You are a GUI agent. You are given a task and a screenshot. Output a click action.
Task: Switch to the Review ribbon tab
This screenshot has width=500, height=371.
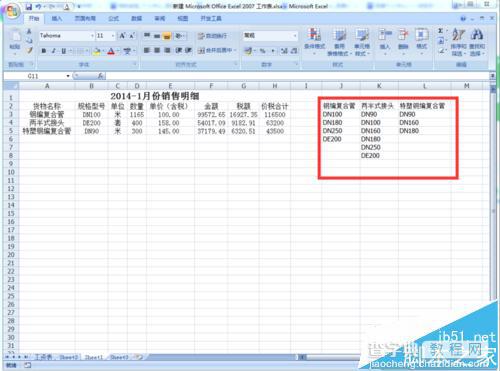[160, 19]
